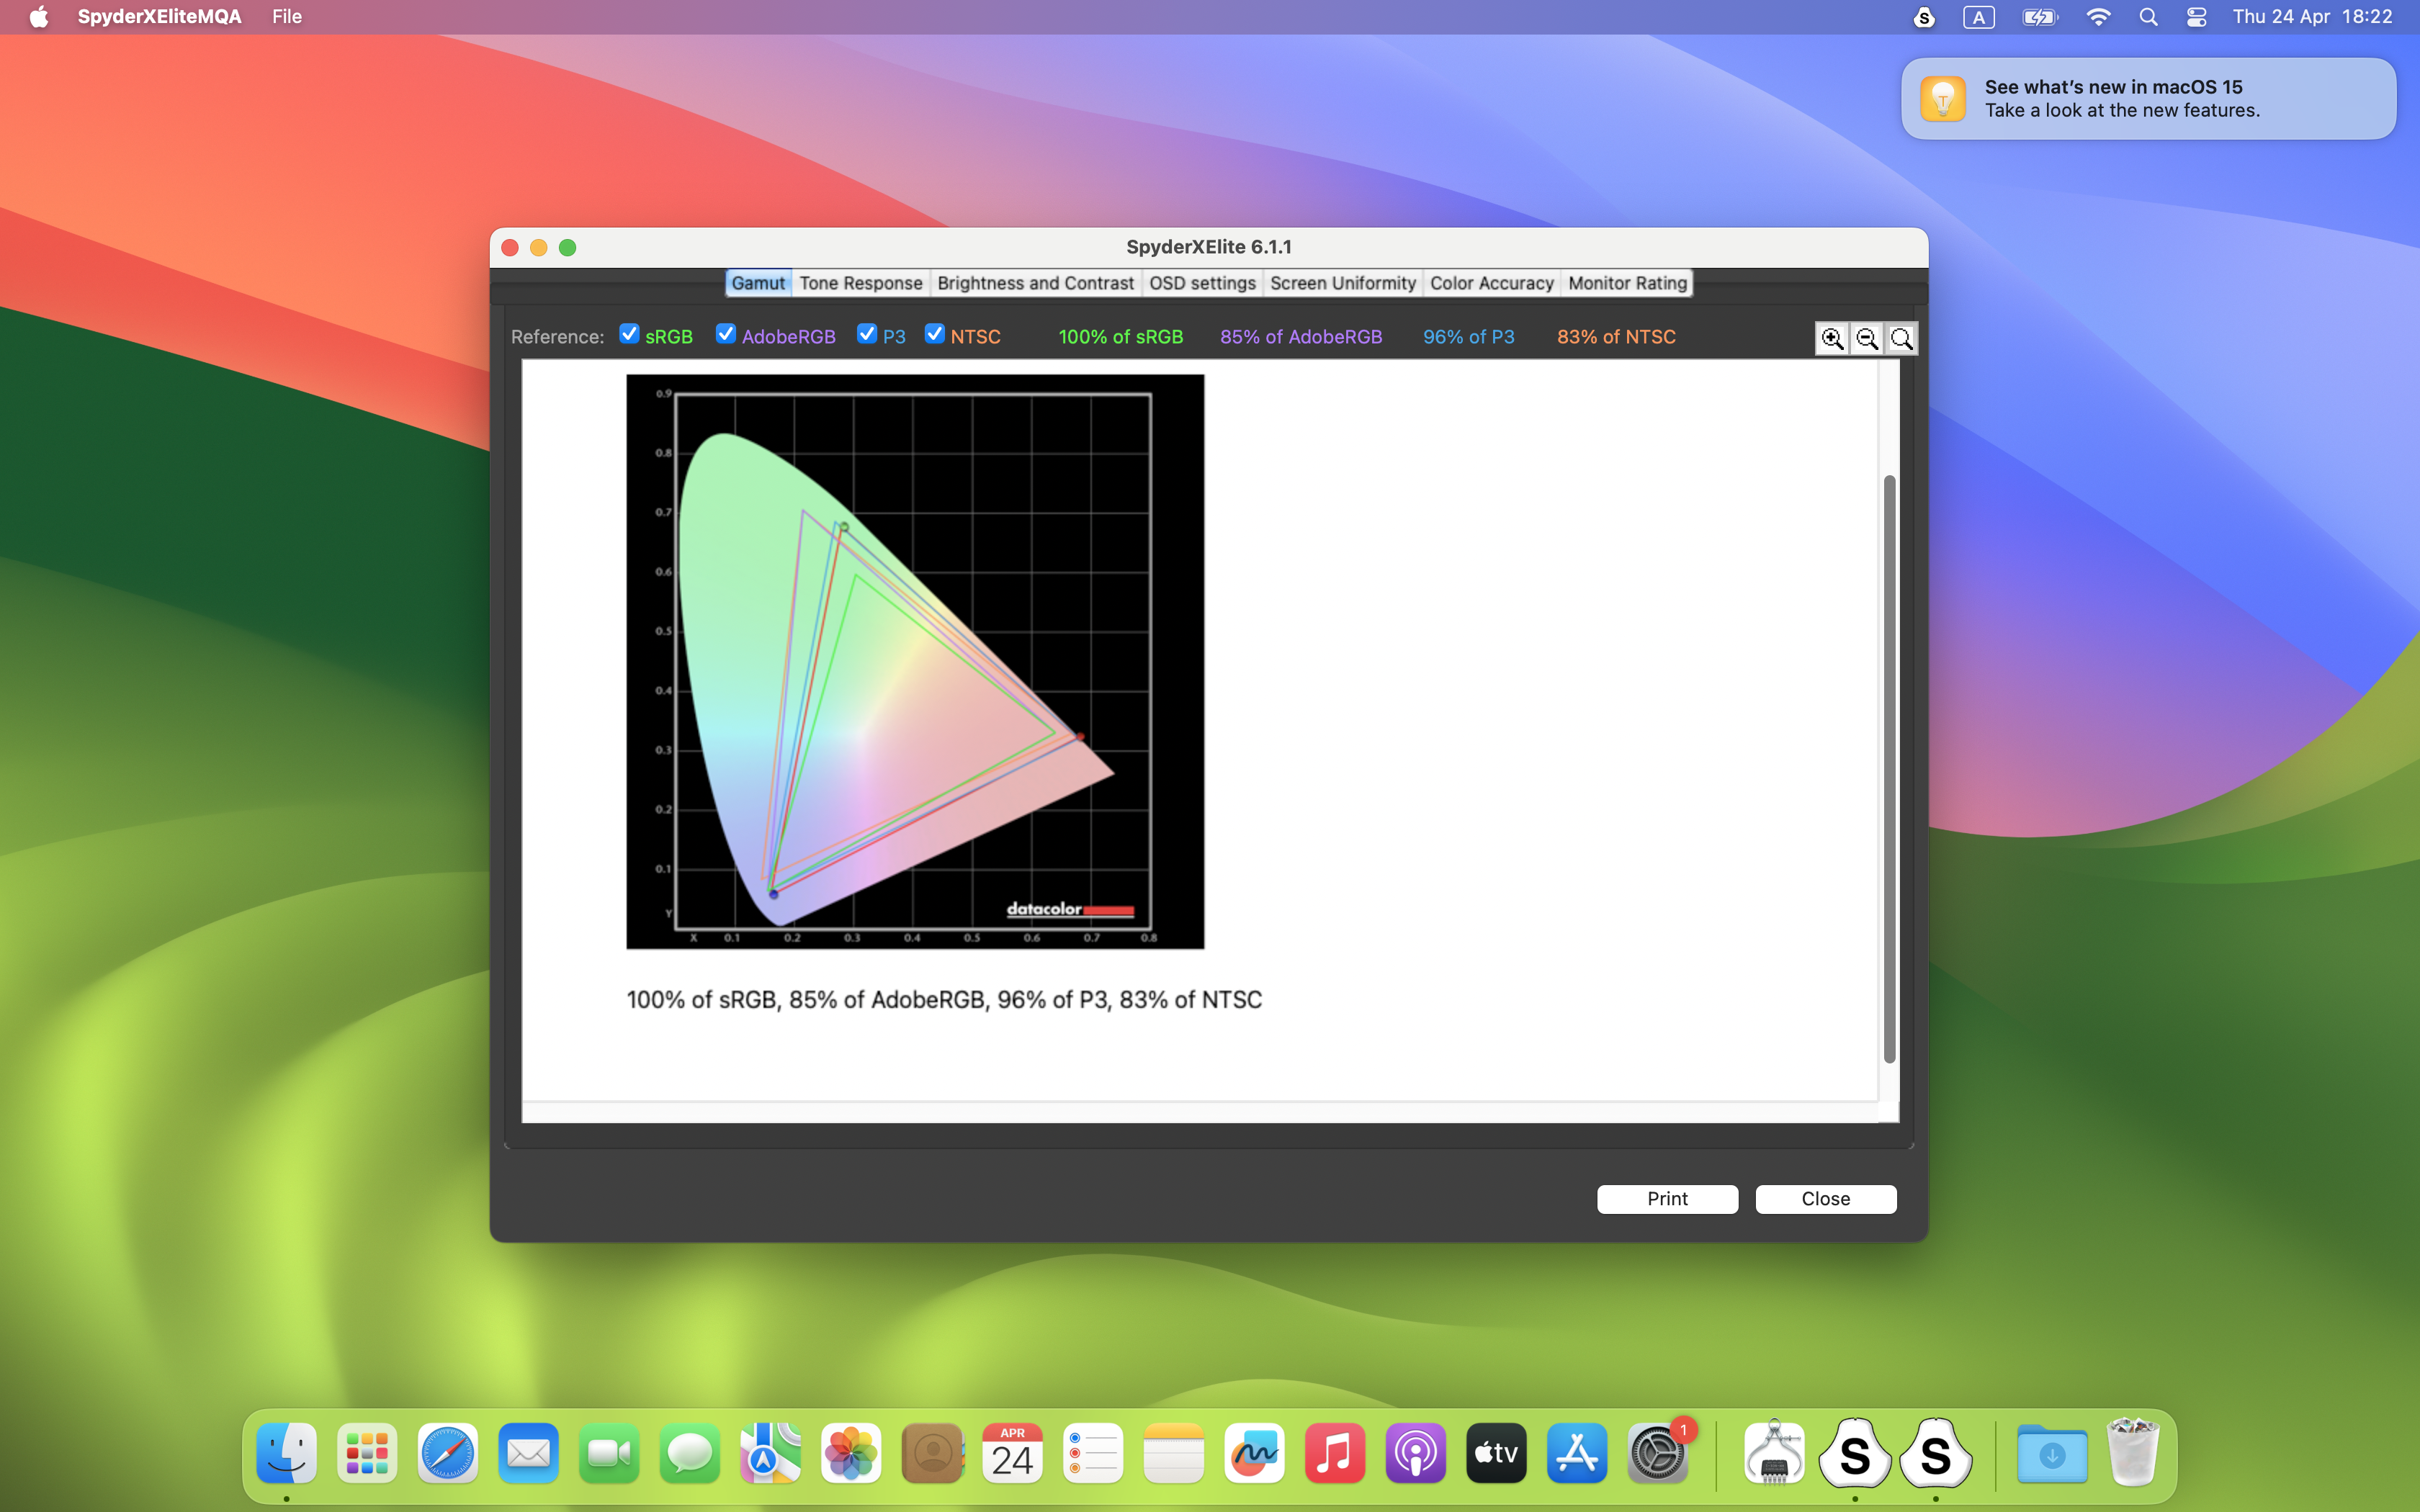Screen dimensions: 2420x1512
Task: Uncheck the sRGB reference checkbox
Action: click(x=629, y=334)
